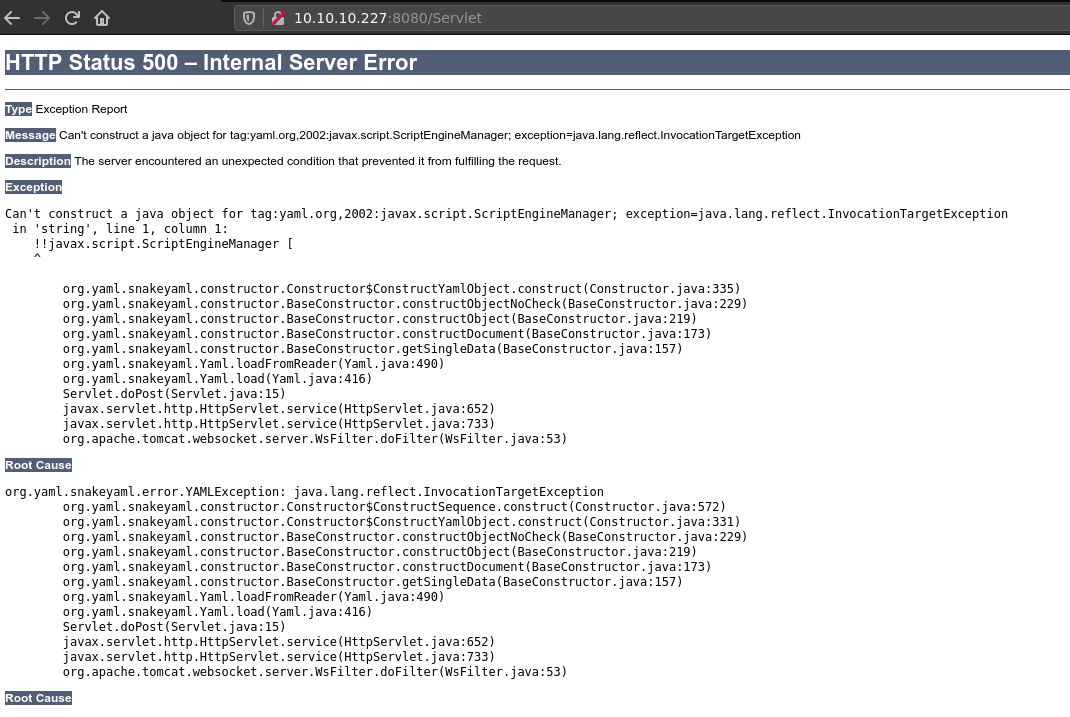Click the server encountered unexpected condition text
The height and width of the screenshot is (717, 1070).
point(317,161)
